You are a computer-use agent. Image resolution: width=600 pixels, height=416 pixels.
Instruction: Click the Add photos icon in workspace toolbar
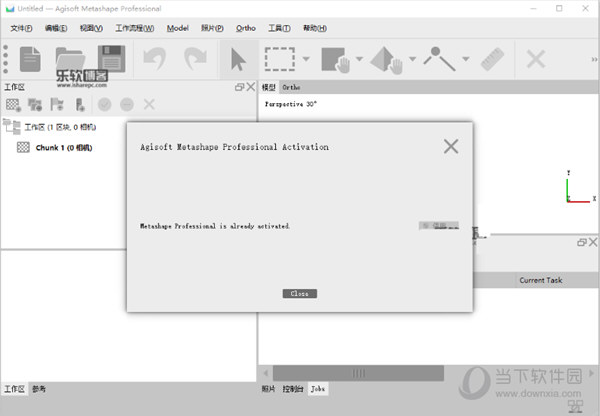[x=35, y=104]
